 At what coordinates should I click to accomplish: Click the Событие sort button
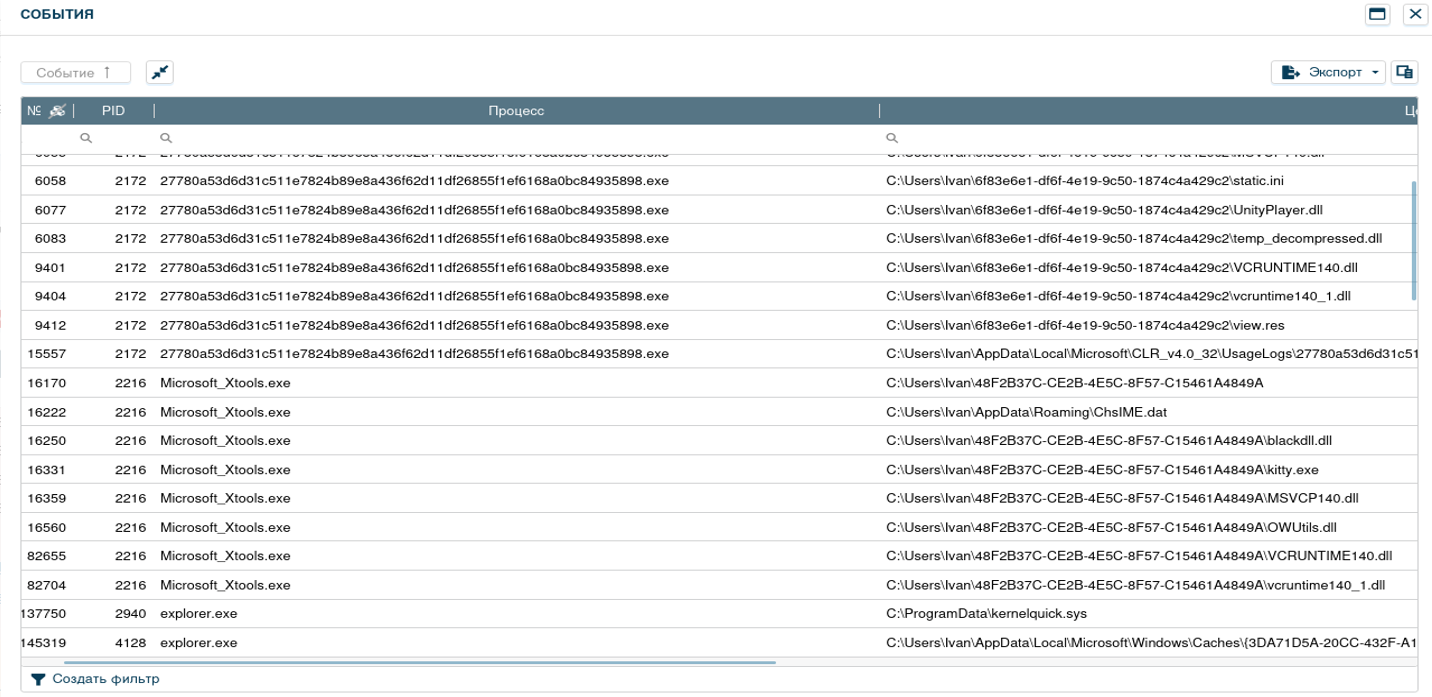76,72
